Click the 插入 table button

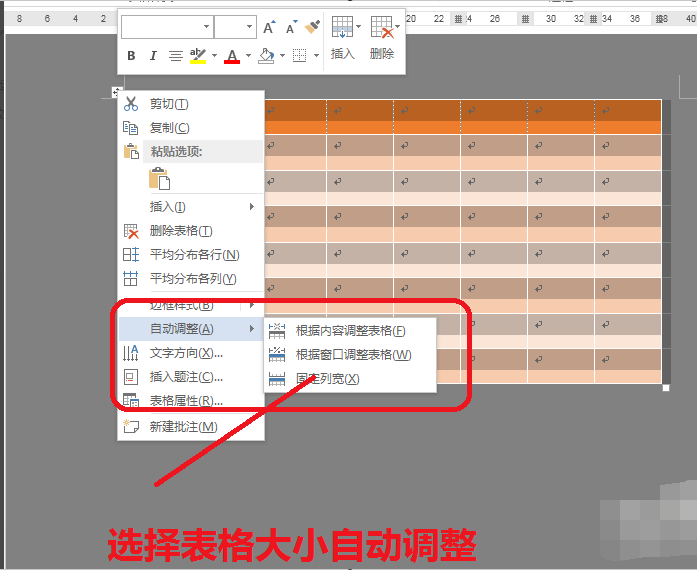point(342,38)
